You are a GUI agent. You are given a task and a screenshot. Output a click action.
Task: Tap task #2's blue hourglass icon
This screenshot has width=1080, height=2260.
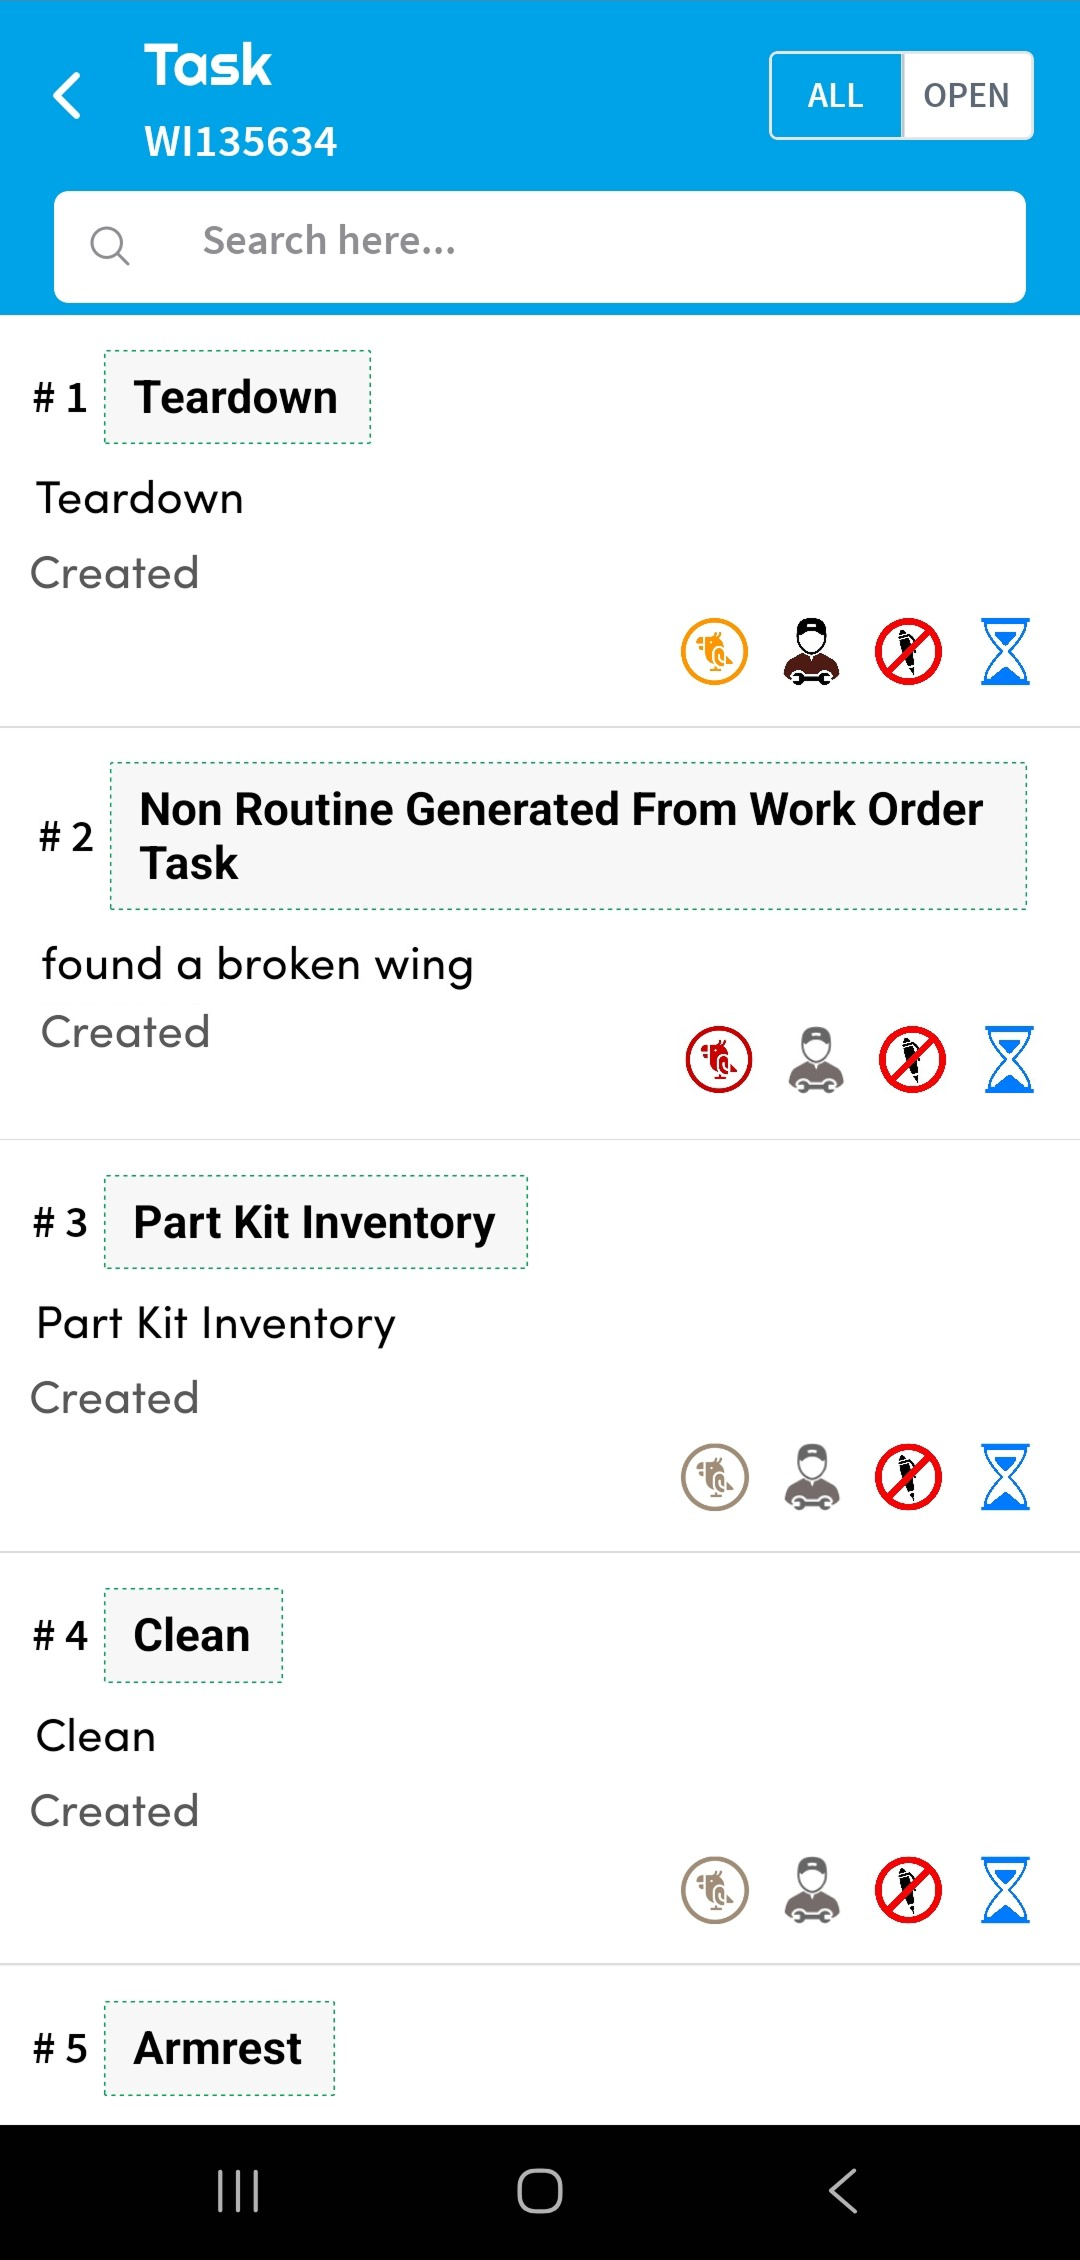coord(1009,1060)
